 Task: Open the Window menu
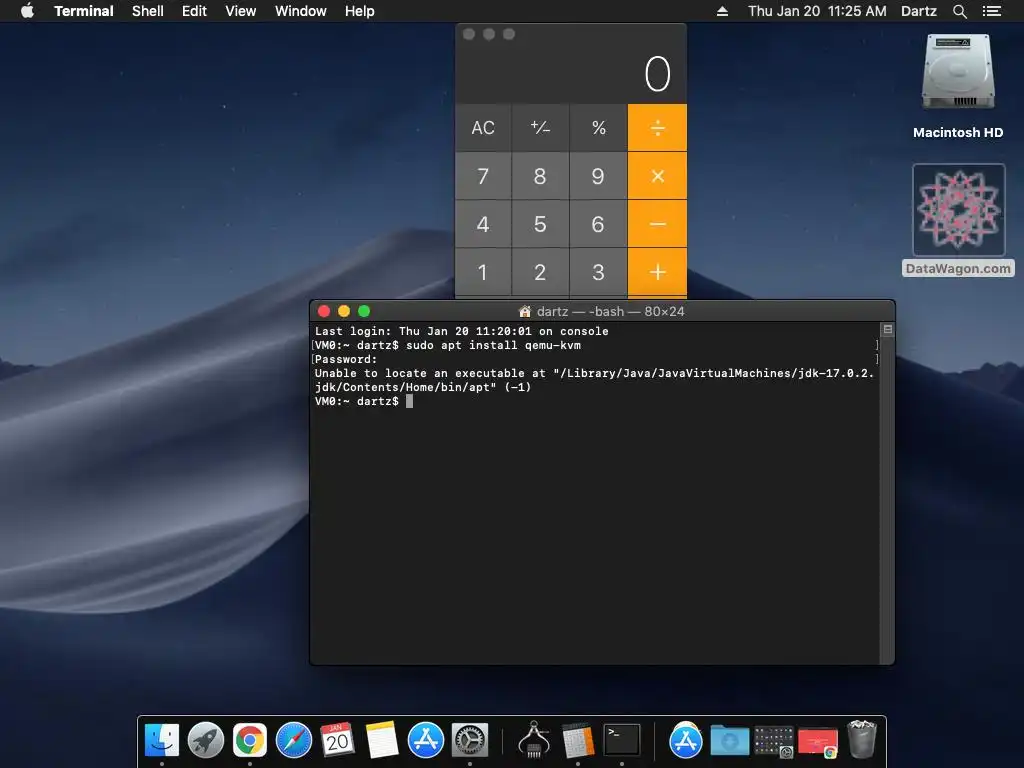pos(300,11)
